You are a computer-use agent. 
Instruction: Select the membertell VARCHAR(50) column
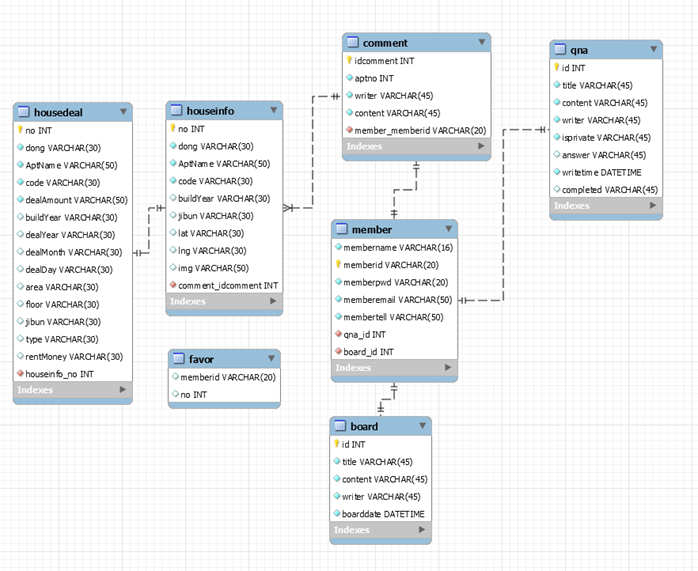point(394,317)
